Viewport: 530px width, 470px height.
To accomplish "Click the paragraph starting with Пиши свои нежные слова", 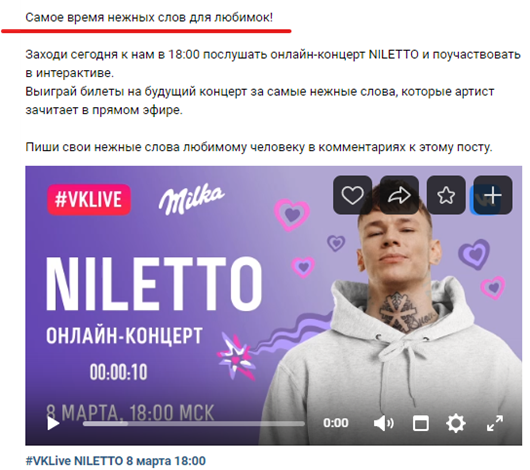I will (x=259, y=147).
